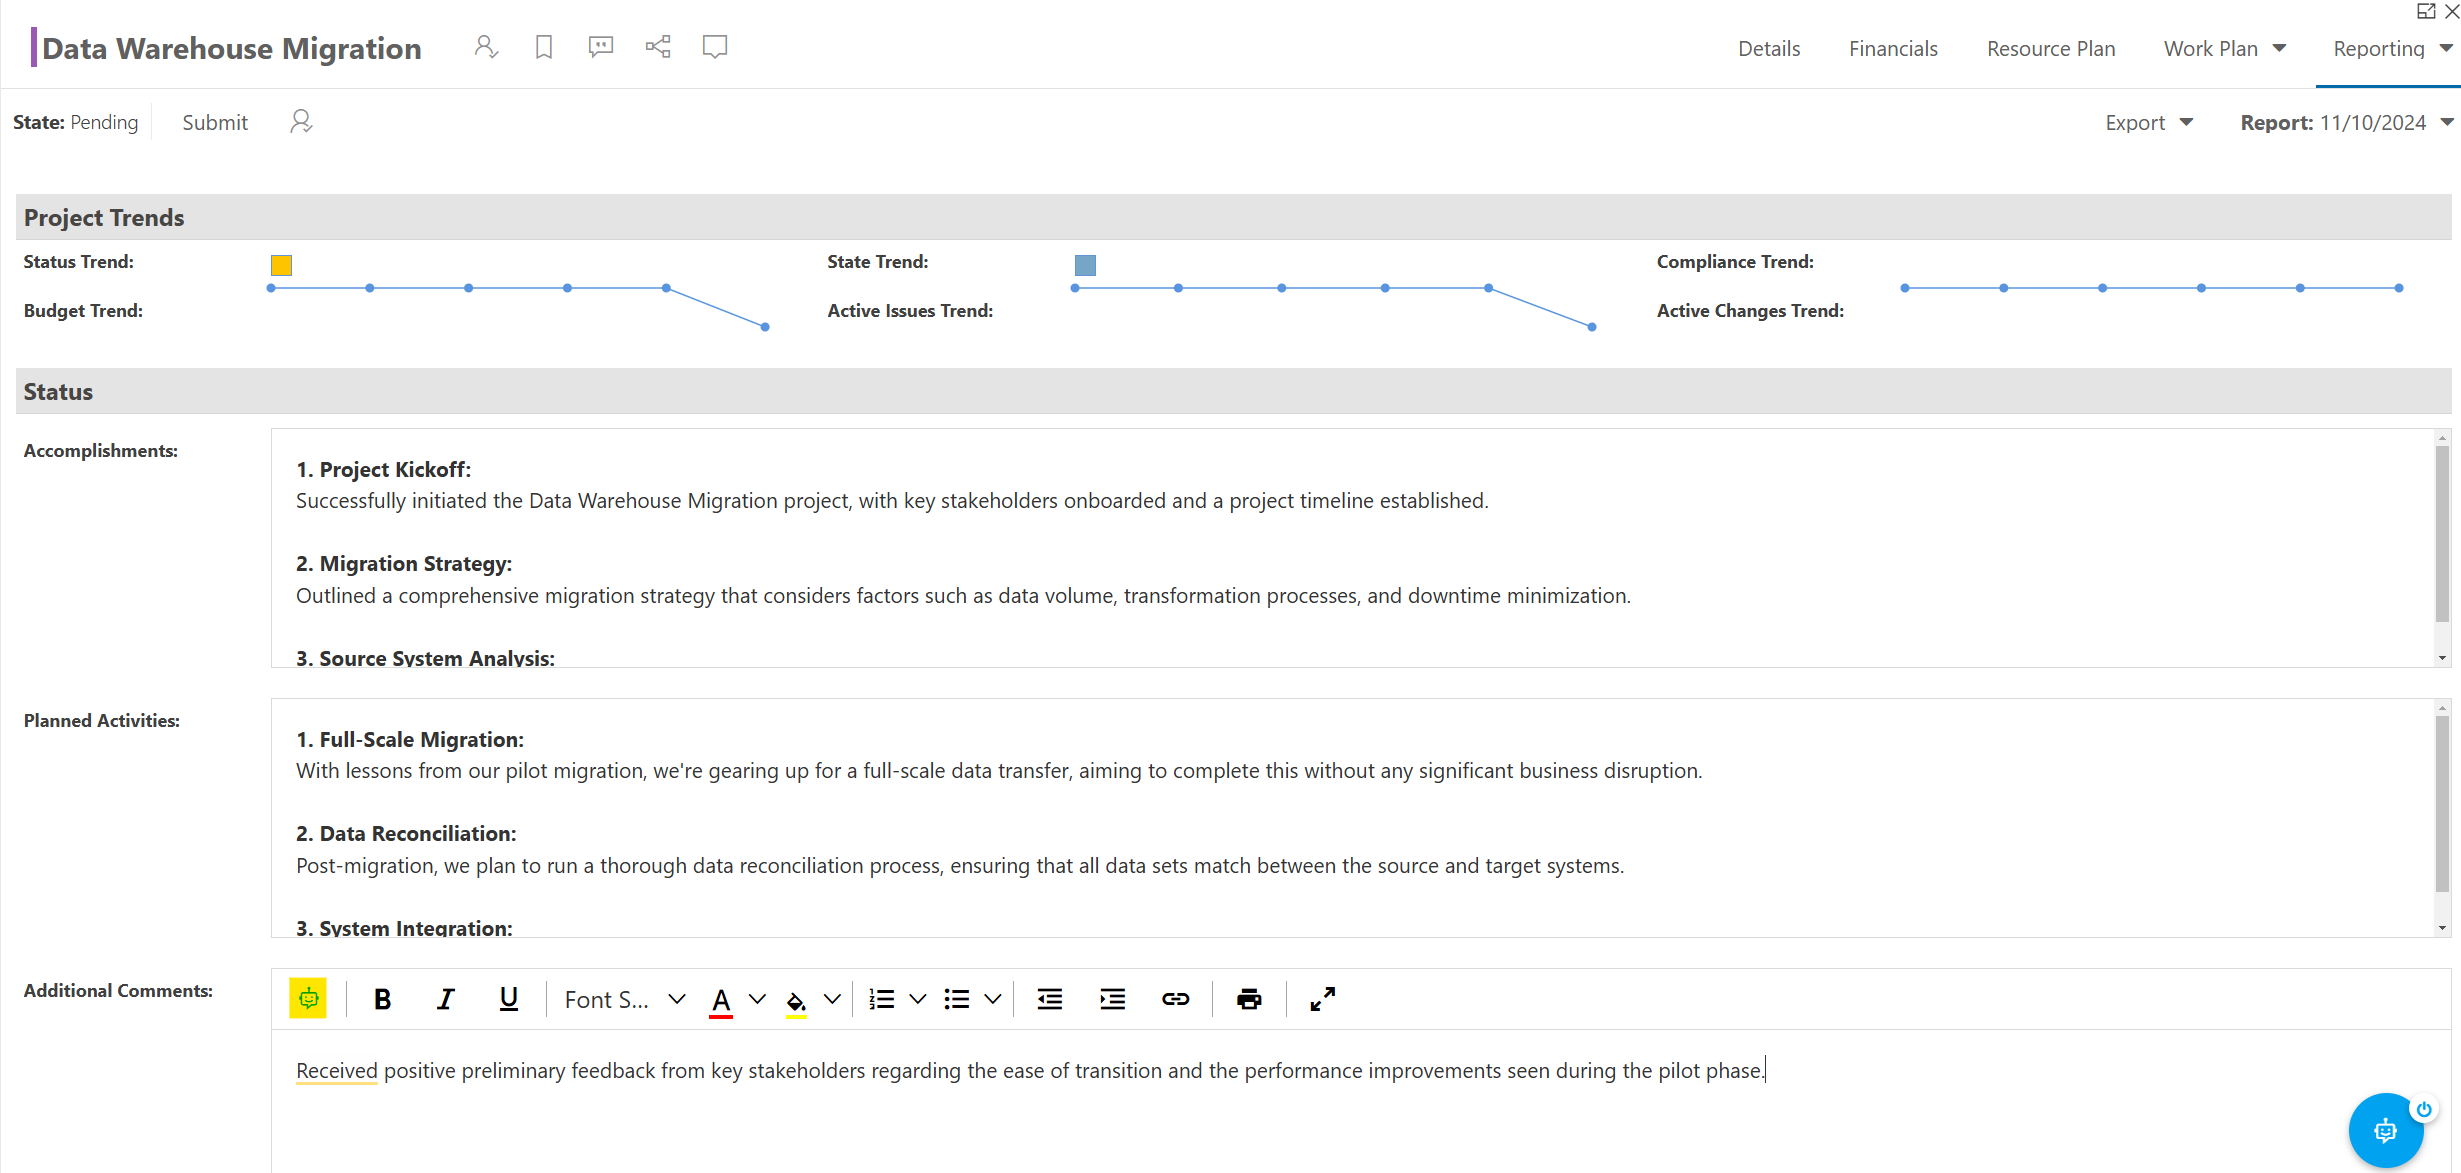Open the Resource Plan tab
This screenshot has height=1173, width=2461.
[x=2051, y=48]
